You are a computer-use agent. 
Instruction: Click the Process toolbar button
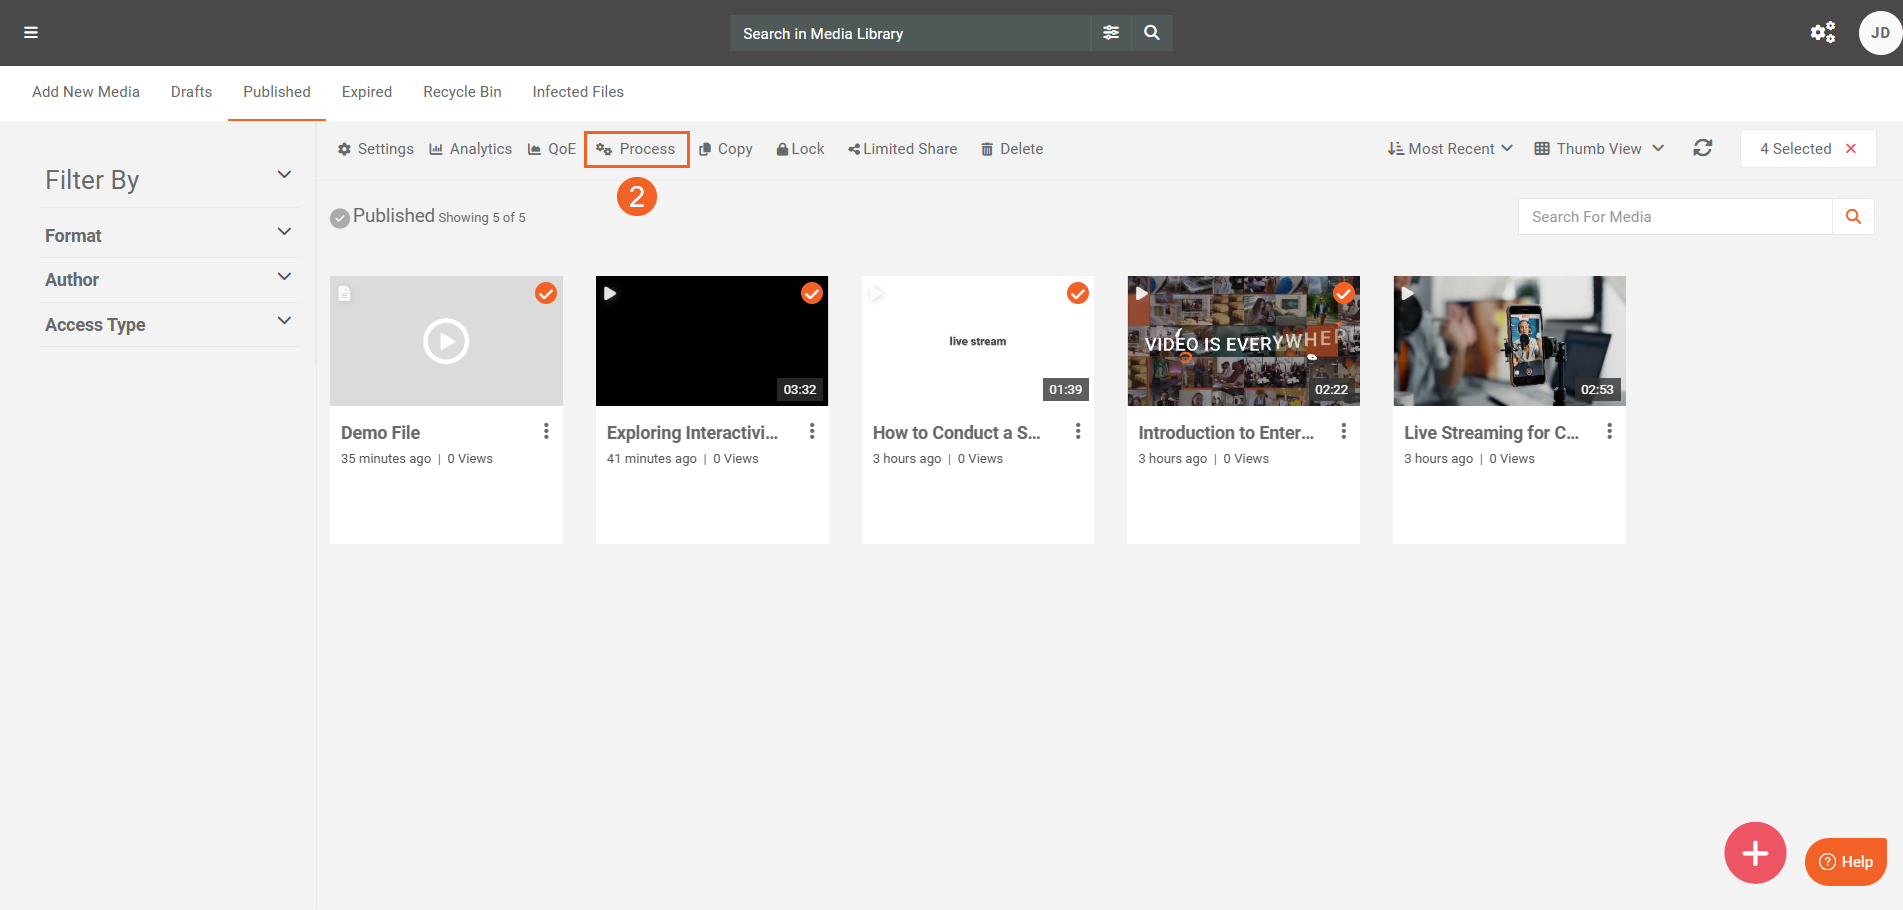point(636,149)
